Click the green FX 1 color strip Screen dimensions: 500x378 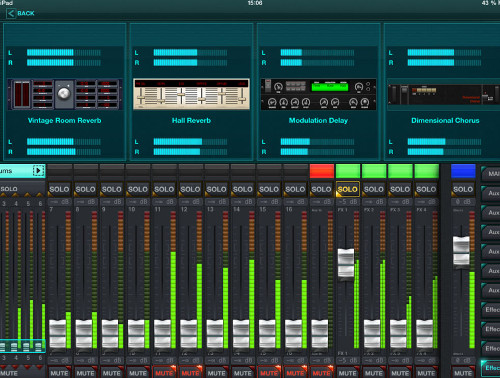(348, 171)
